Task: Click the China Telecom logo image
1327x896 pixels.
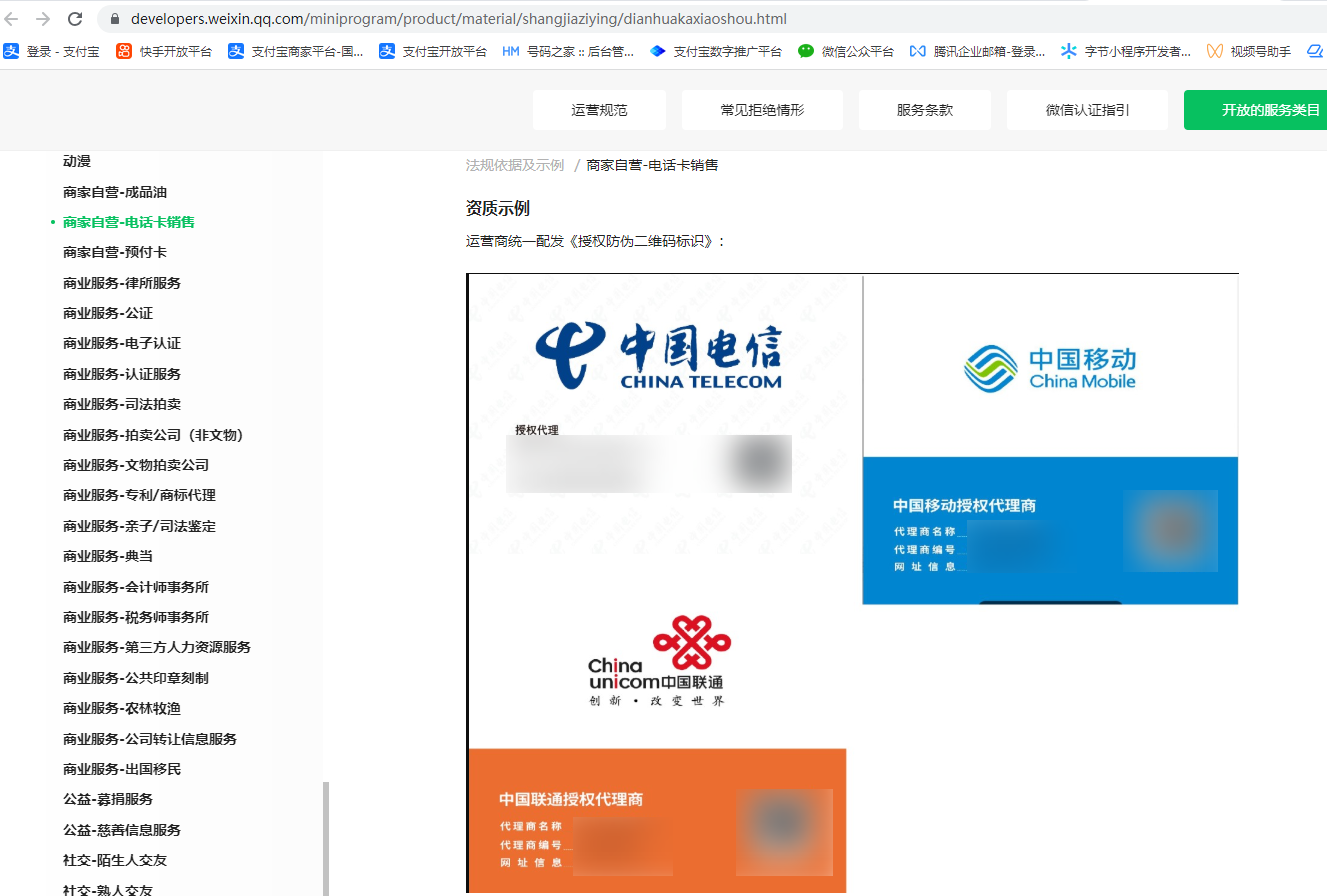Action: (658, 355)
